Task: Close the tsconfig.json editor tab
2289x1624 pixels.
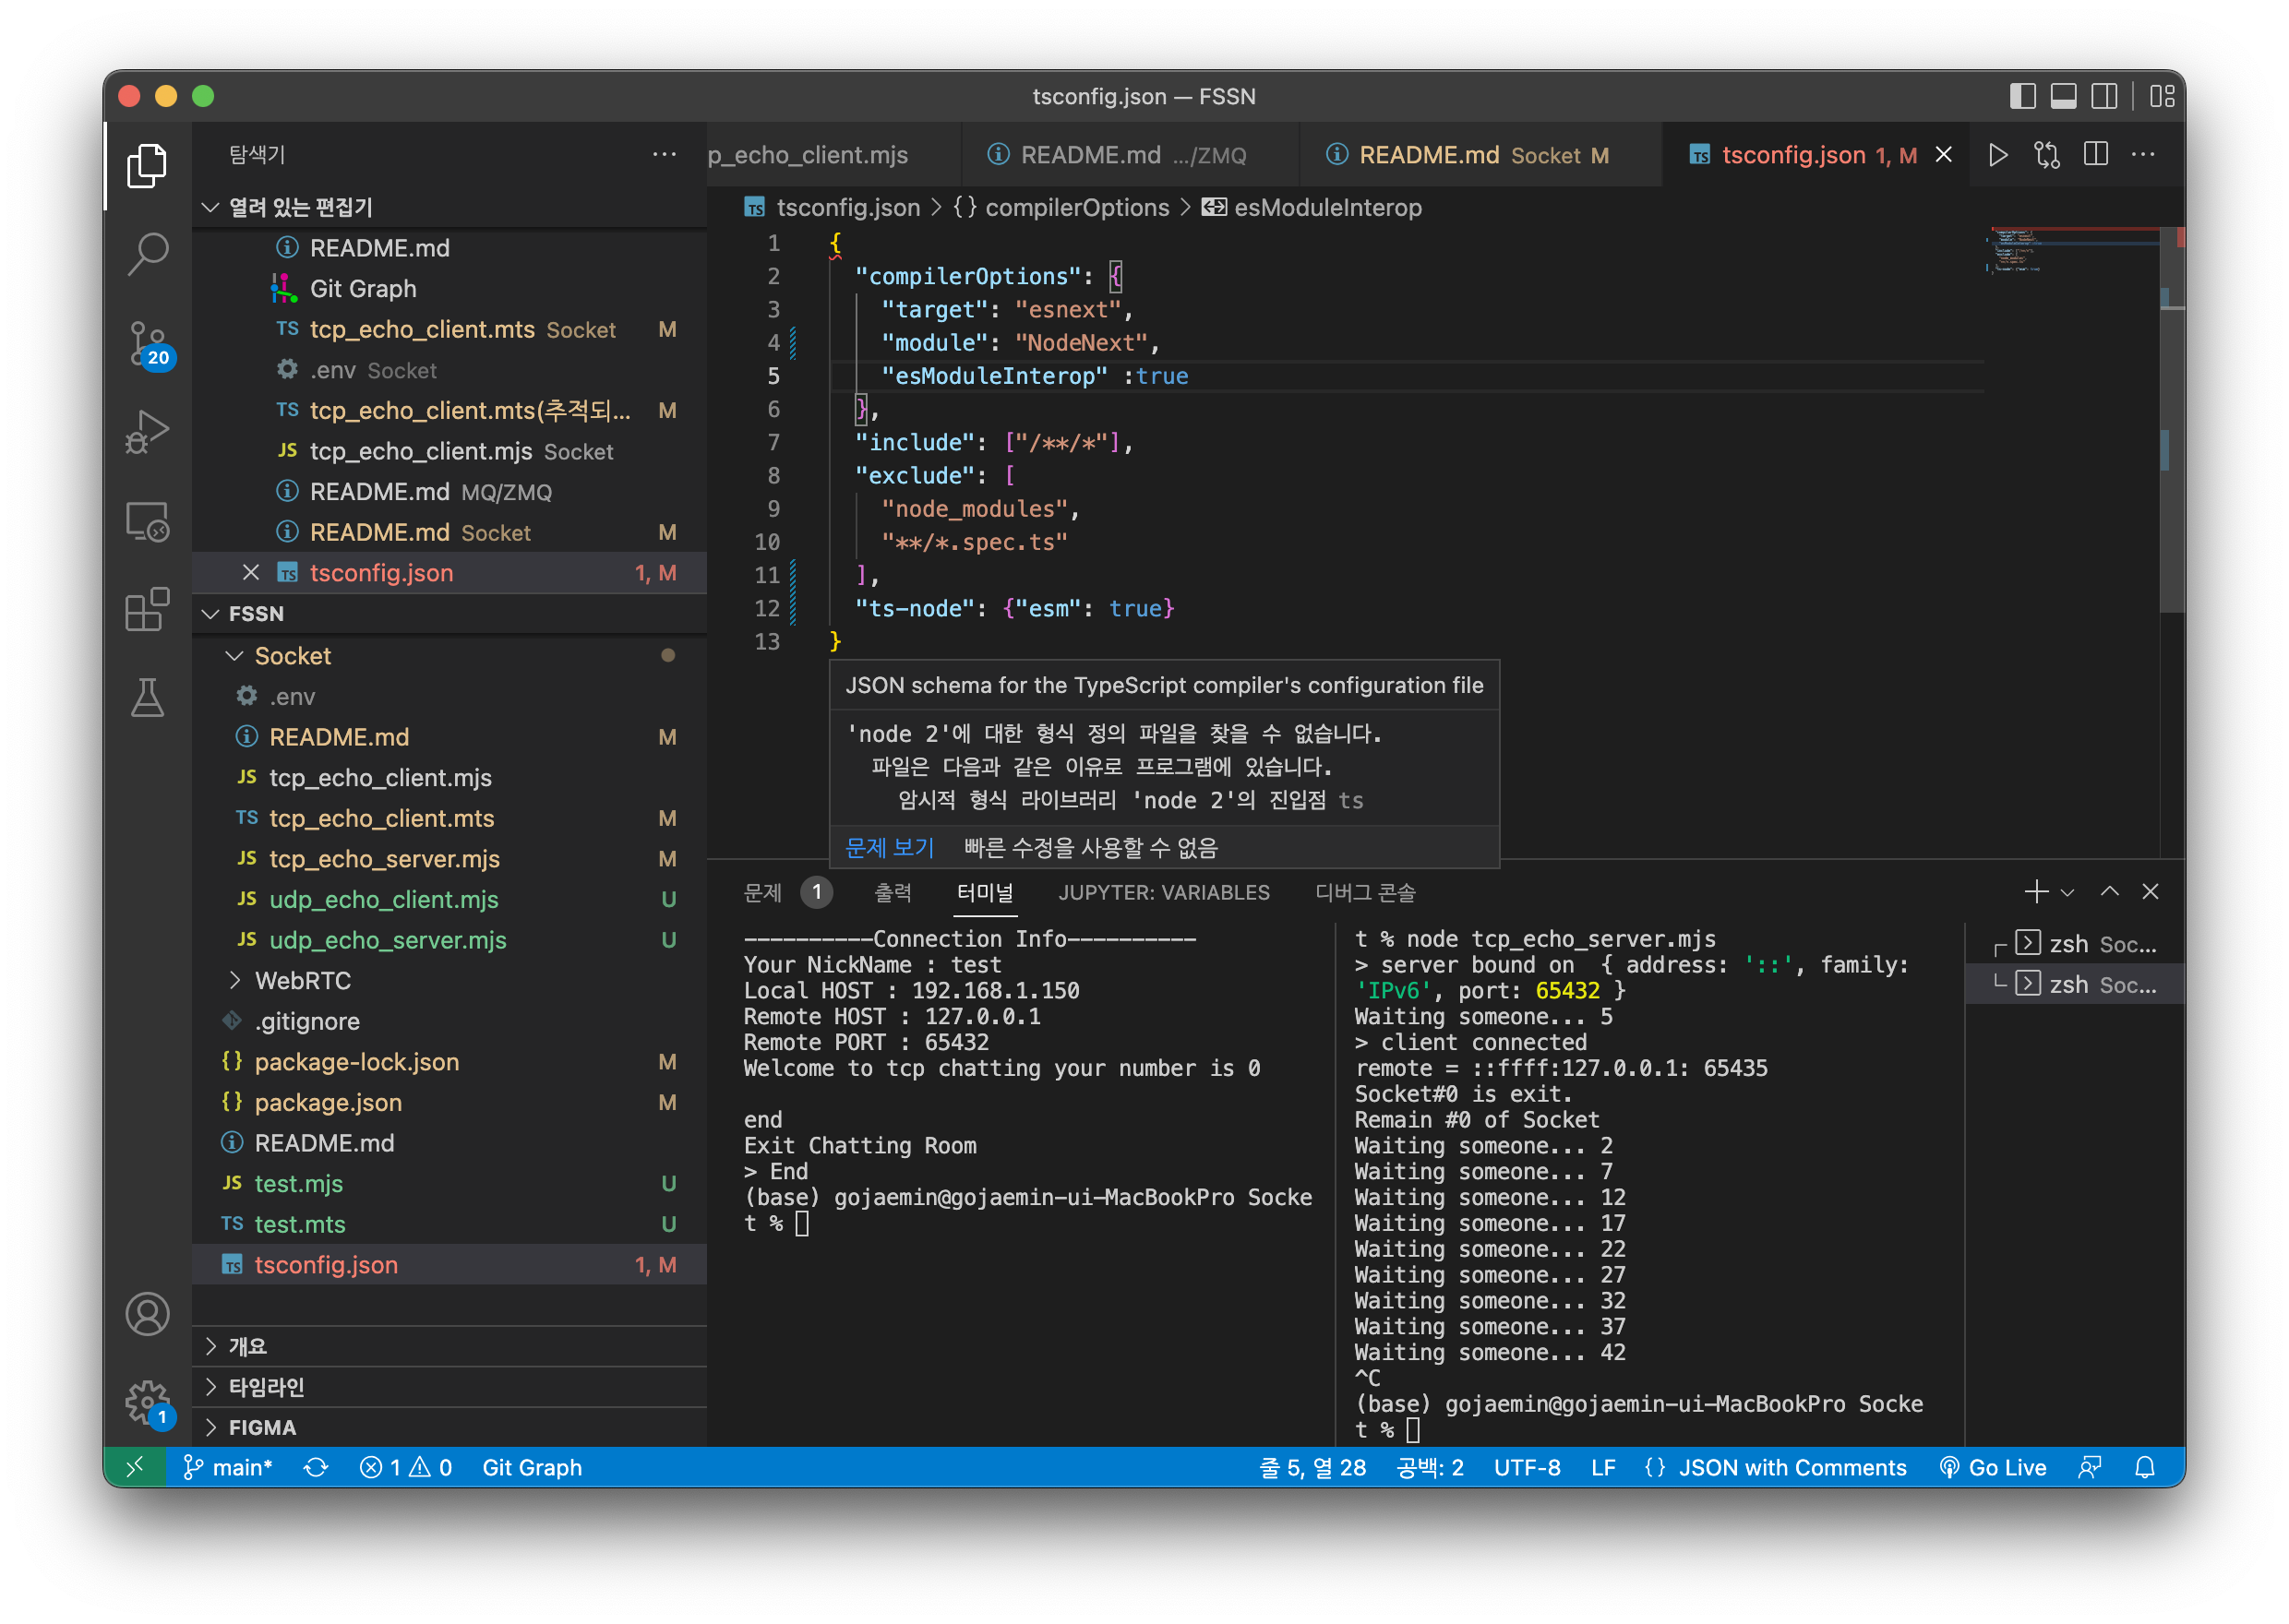Action: (x=1944, y=155)
